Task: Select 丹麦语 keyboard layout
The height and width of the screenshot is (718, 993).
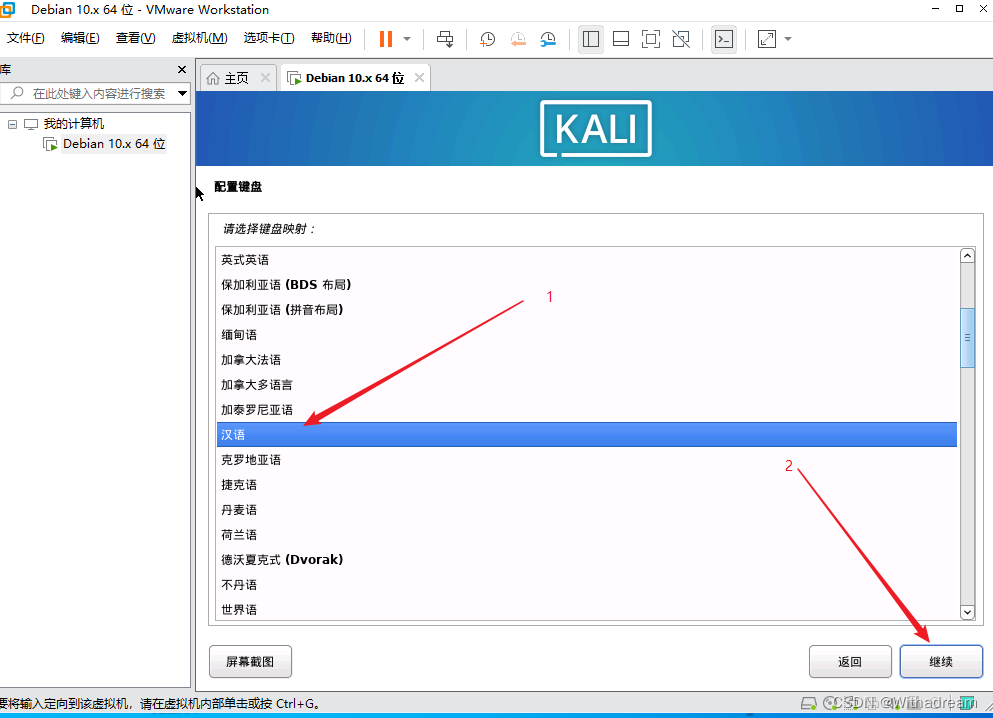Action: [x=586, y=510]
